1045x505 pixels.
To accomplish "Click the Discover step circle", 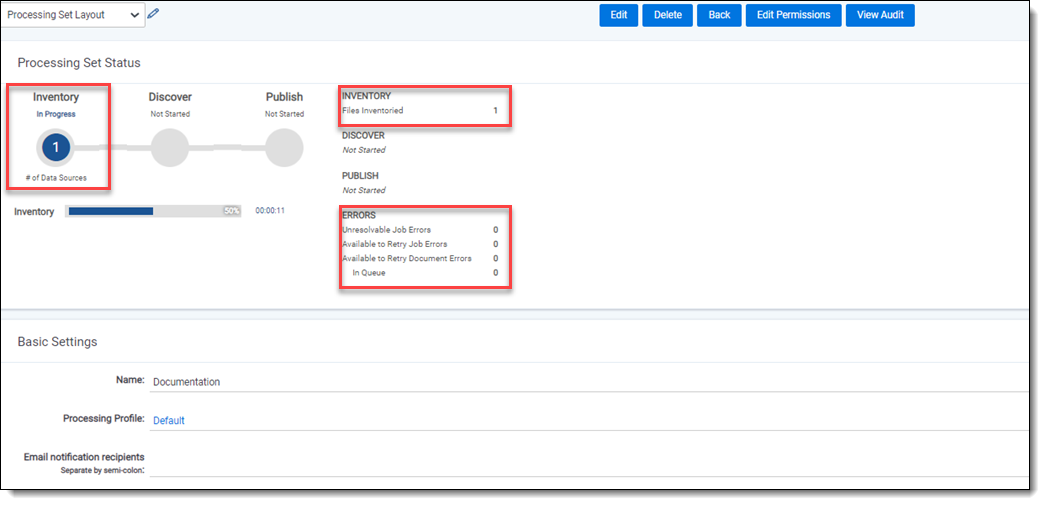I will click(170, 147).
